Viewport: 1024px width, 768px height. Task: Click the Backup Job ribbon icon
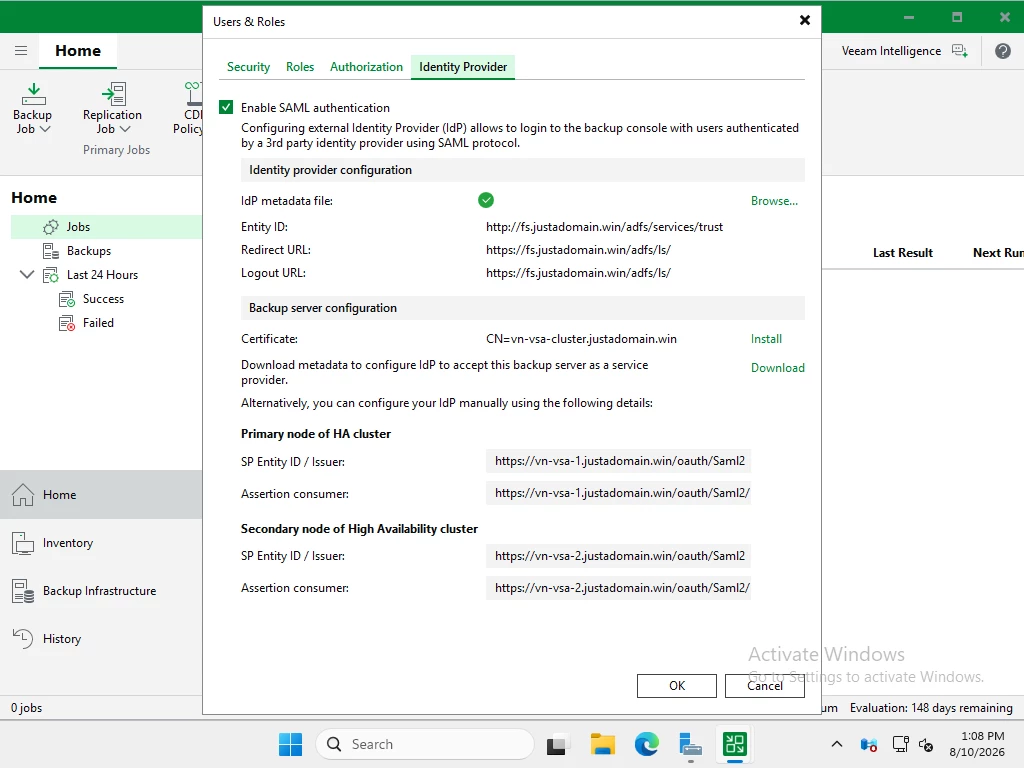33,94
